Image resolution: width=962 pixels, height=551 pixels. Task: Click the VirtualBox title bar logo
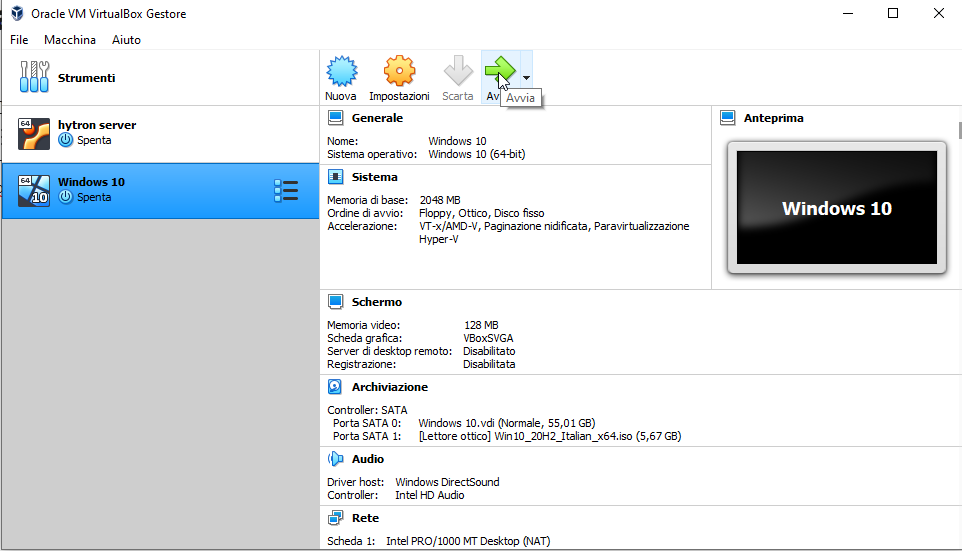click(17, 13)
